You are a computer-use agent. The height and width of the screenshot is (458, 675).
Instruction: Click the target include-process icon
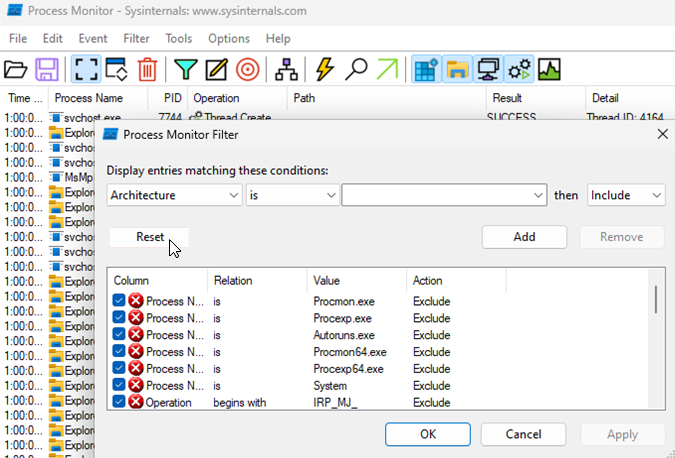click(x=247, y=69)
